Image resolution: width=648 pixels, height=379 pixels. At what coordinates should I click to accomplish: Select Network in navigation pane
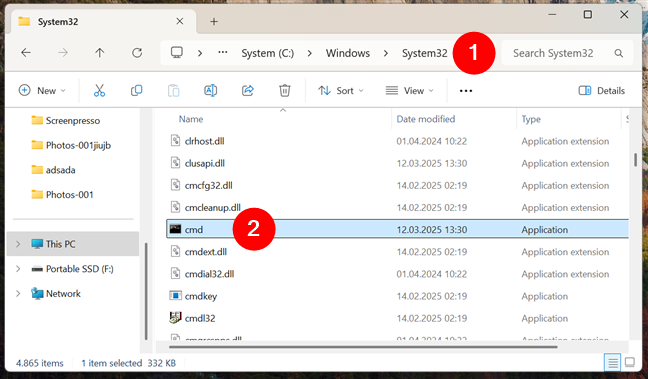pyautogui.click(x=56, y=293)
